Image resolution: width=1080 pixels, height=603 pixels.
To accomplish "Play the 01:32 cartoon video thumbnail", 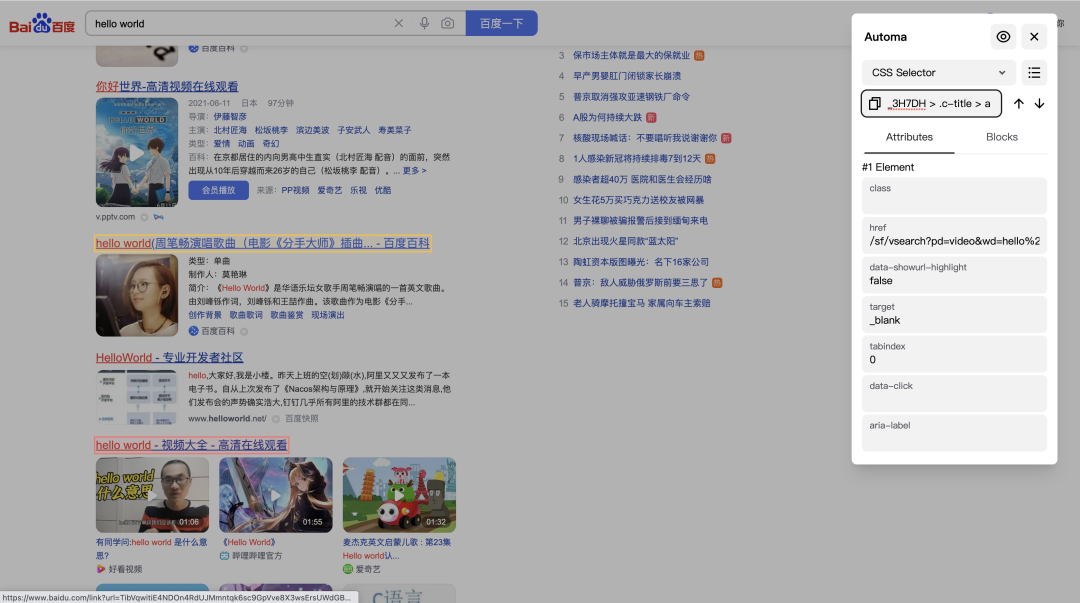I will point(399,495).
